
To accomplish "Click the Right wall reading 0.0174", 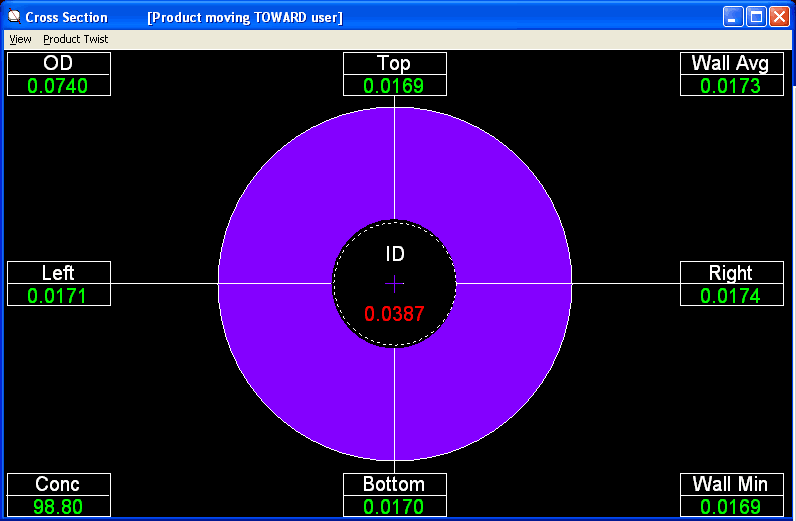I will (x=730, y=296).
